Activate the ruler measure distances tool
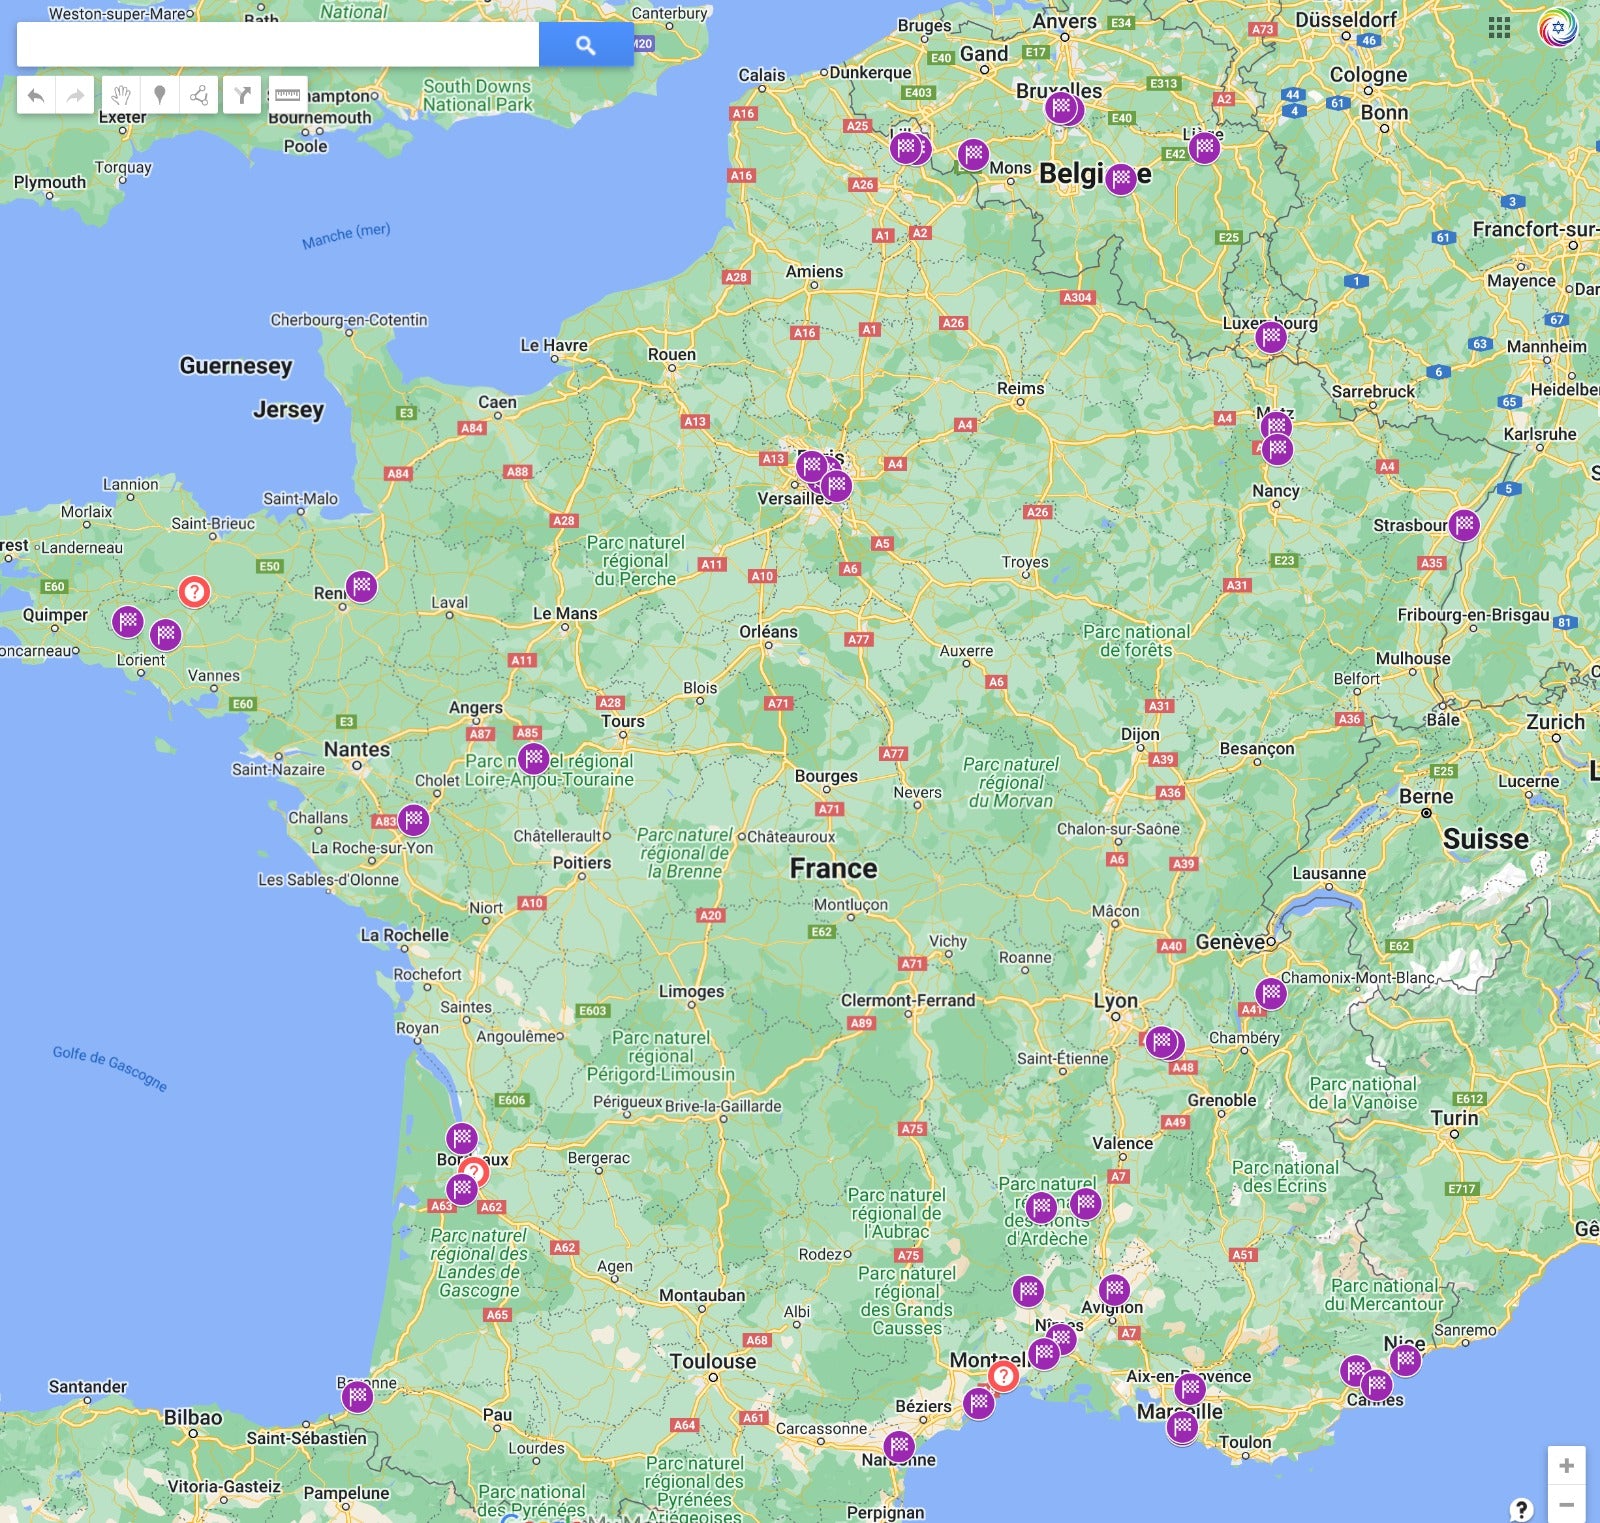 pos(287,96)
